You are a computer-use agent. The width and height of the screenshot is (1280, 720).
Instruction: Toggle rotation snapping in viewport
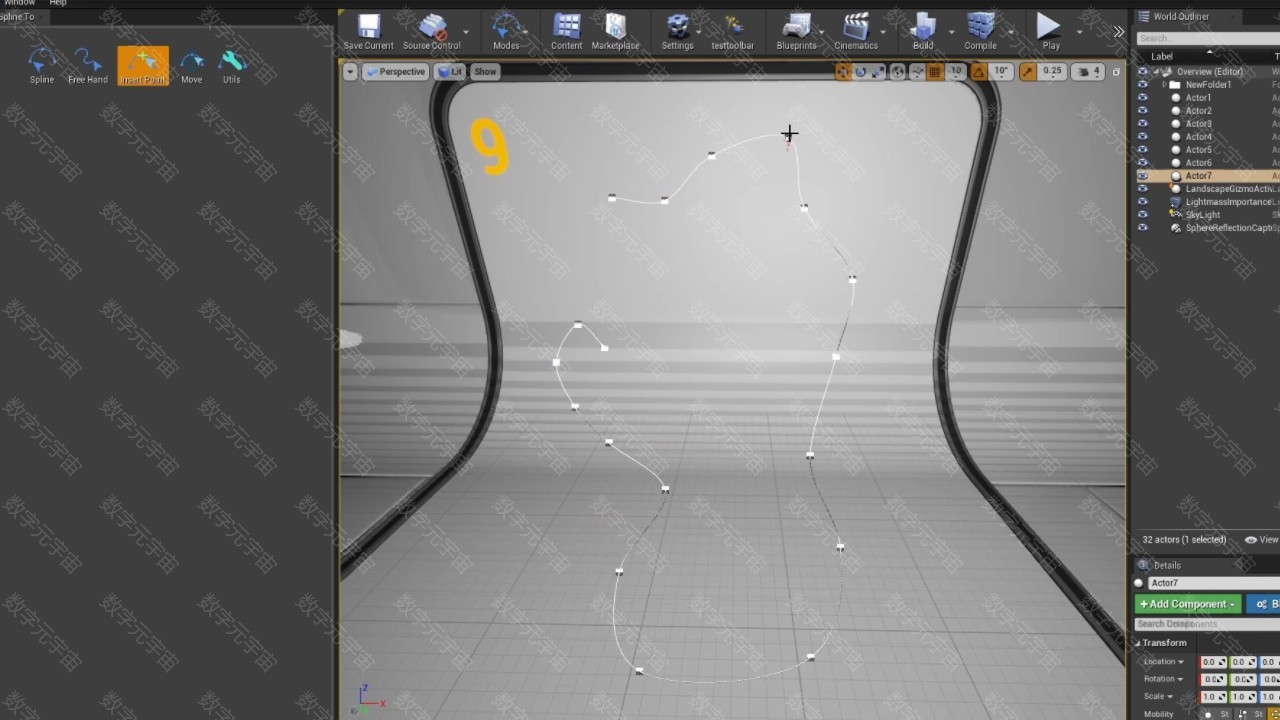(979, 72)
